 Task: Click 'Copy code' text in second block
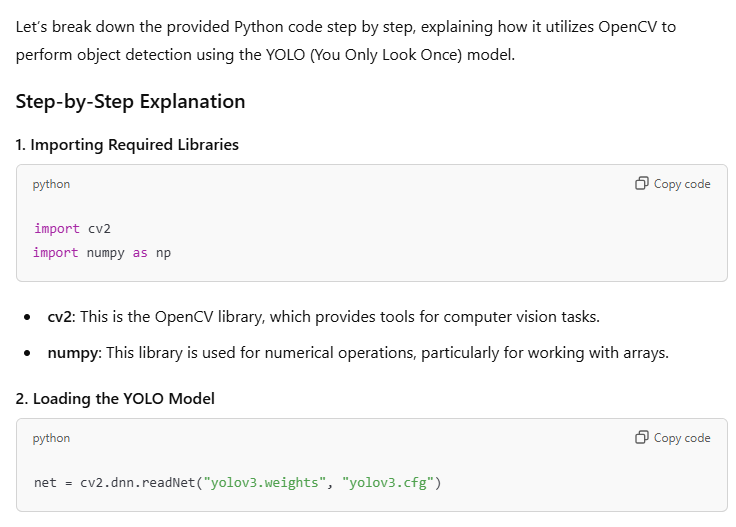tap(682, 438)
